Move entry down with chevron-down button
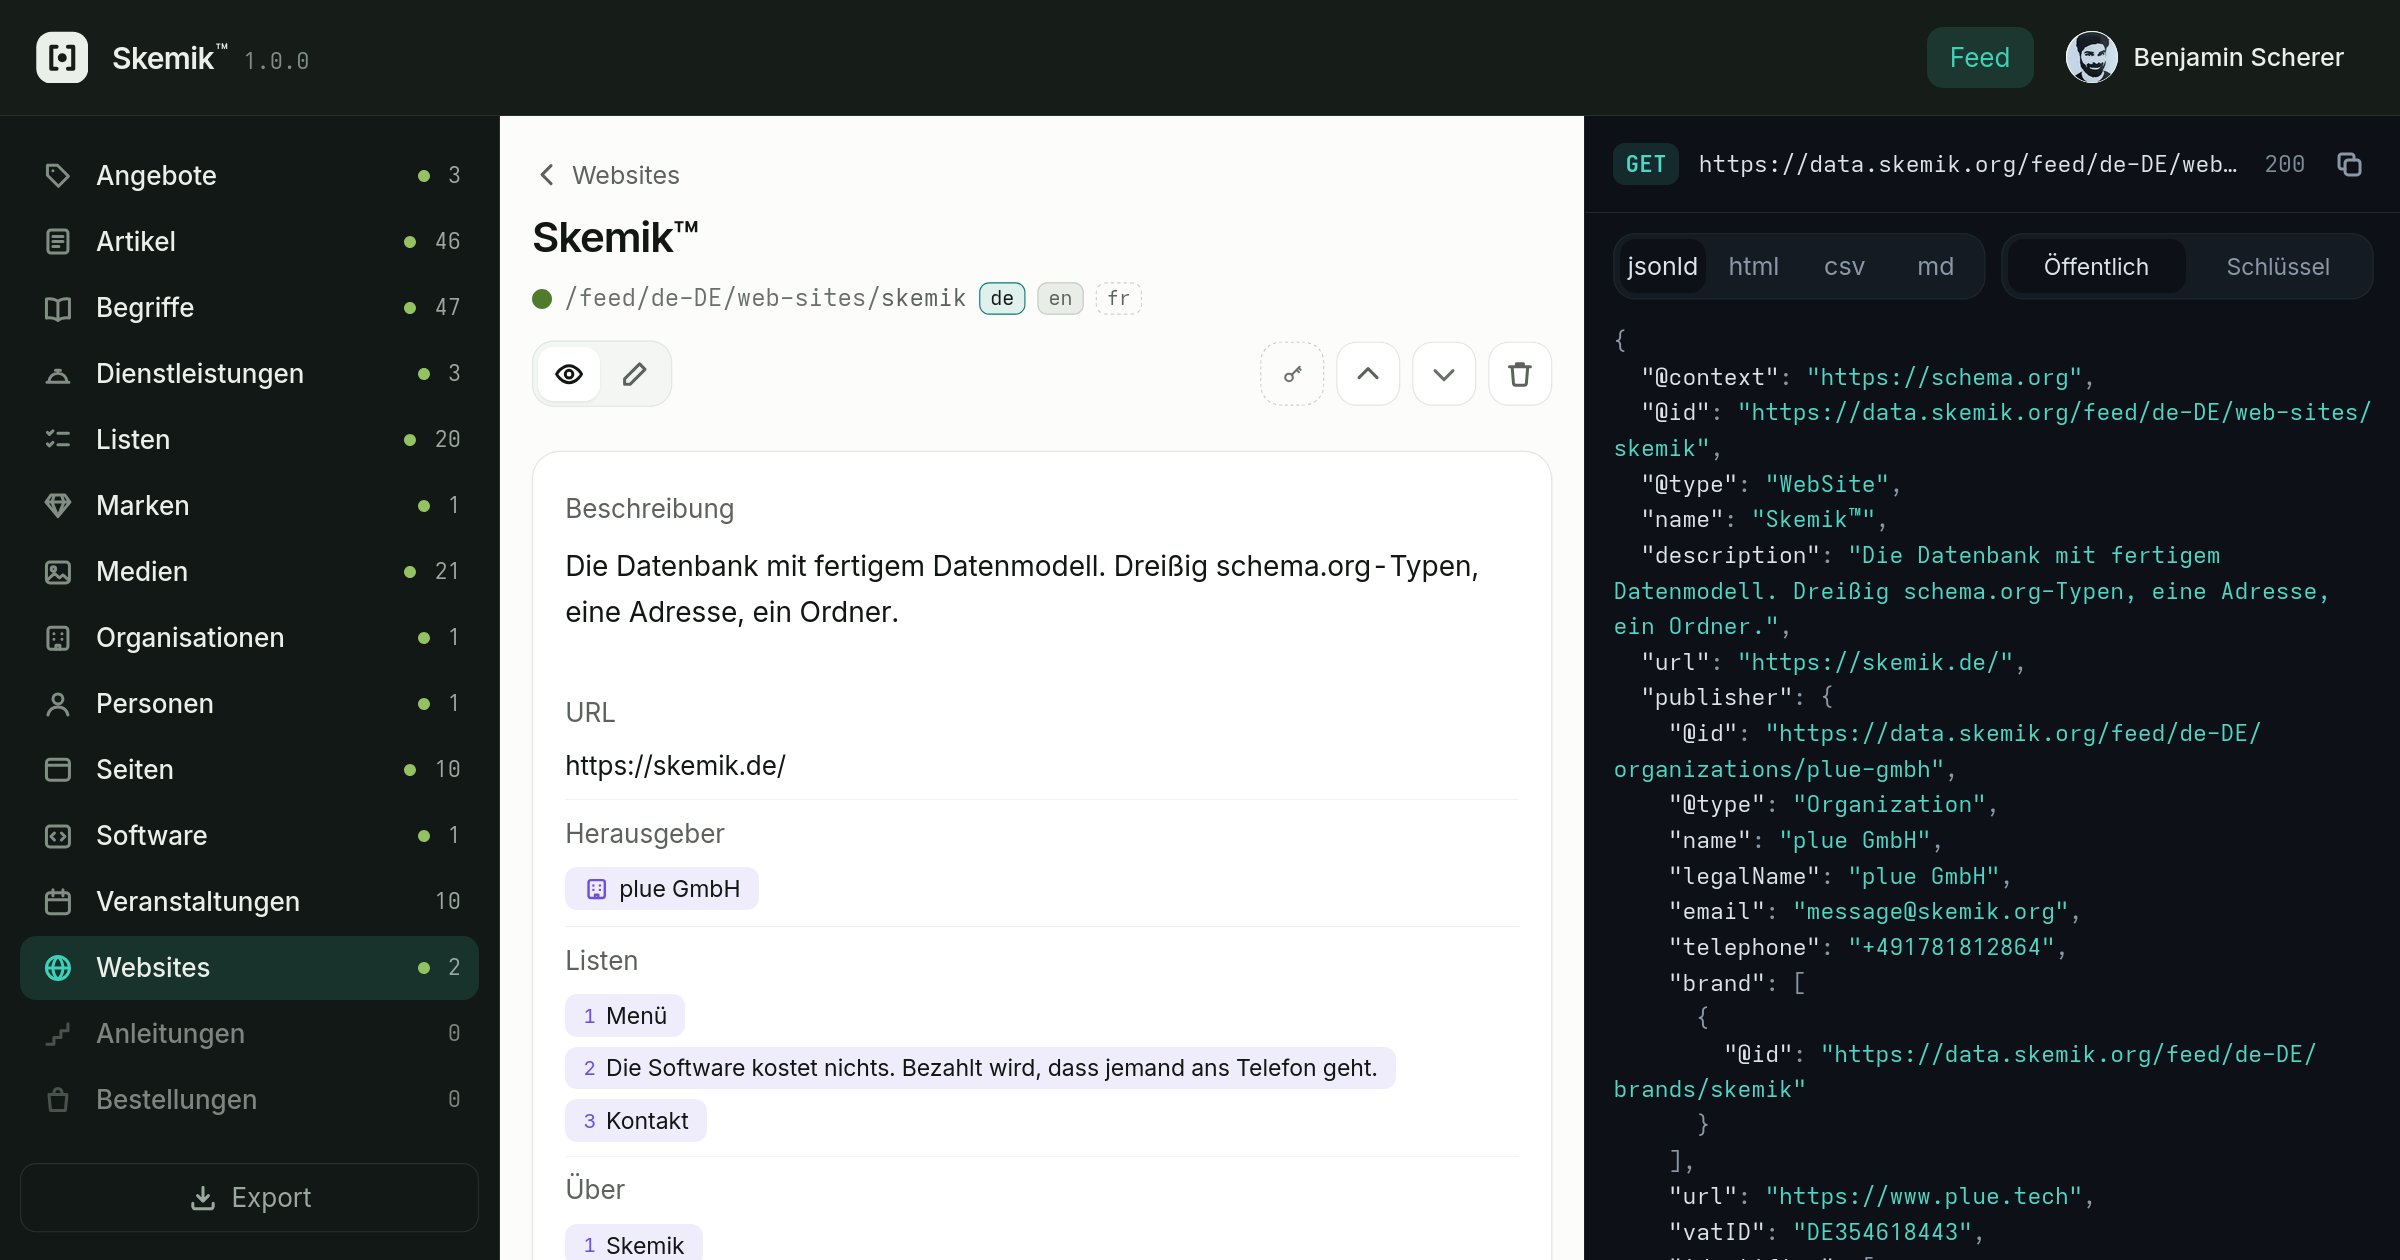 pyautogui.click(x=1443, y=374)
